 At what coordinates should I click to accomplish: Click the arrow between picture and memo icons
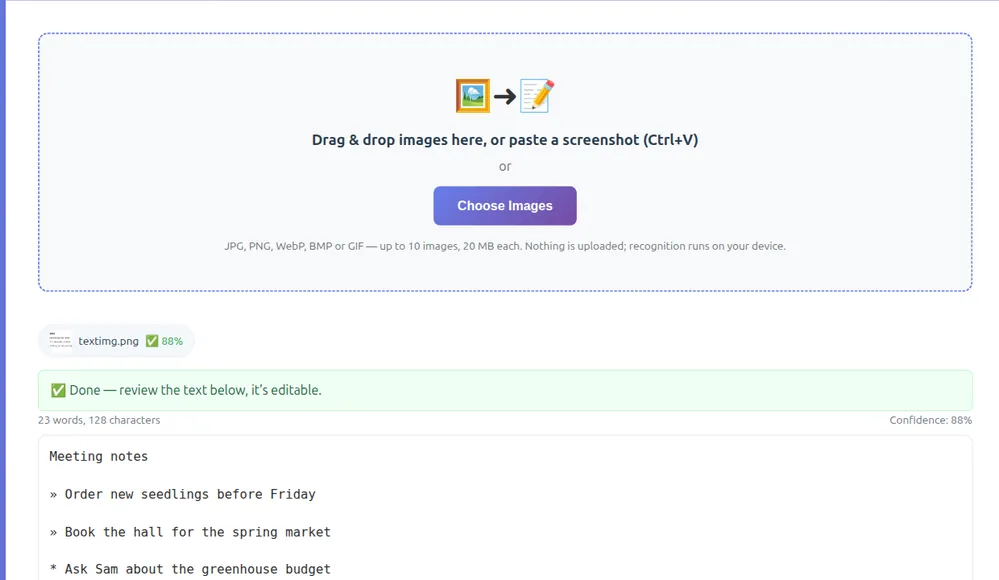click(505, 97)
